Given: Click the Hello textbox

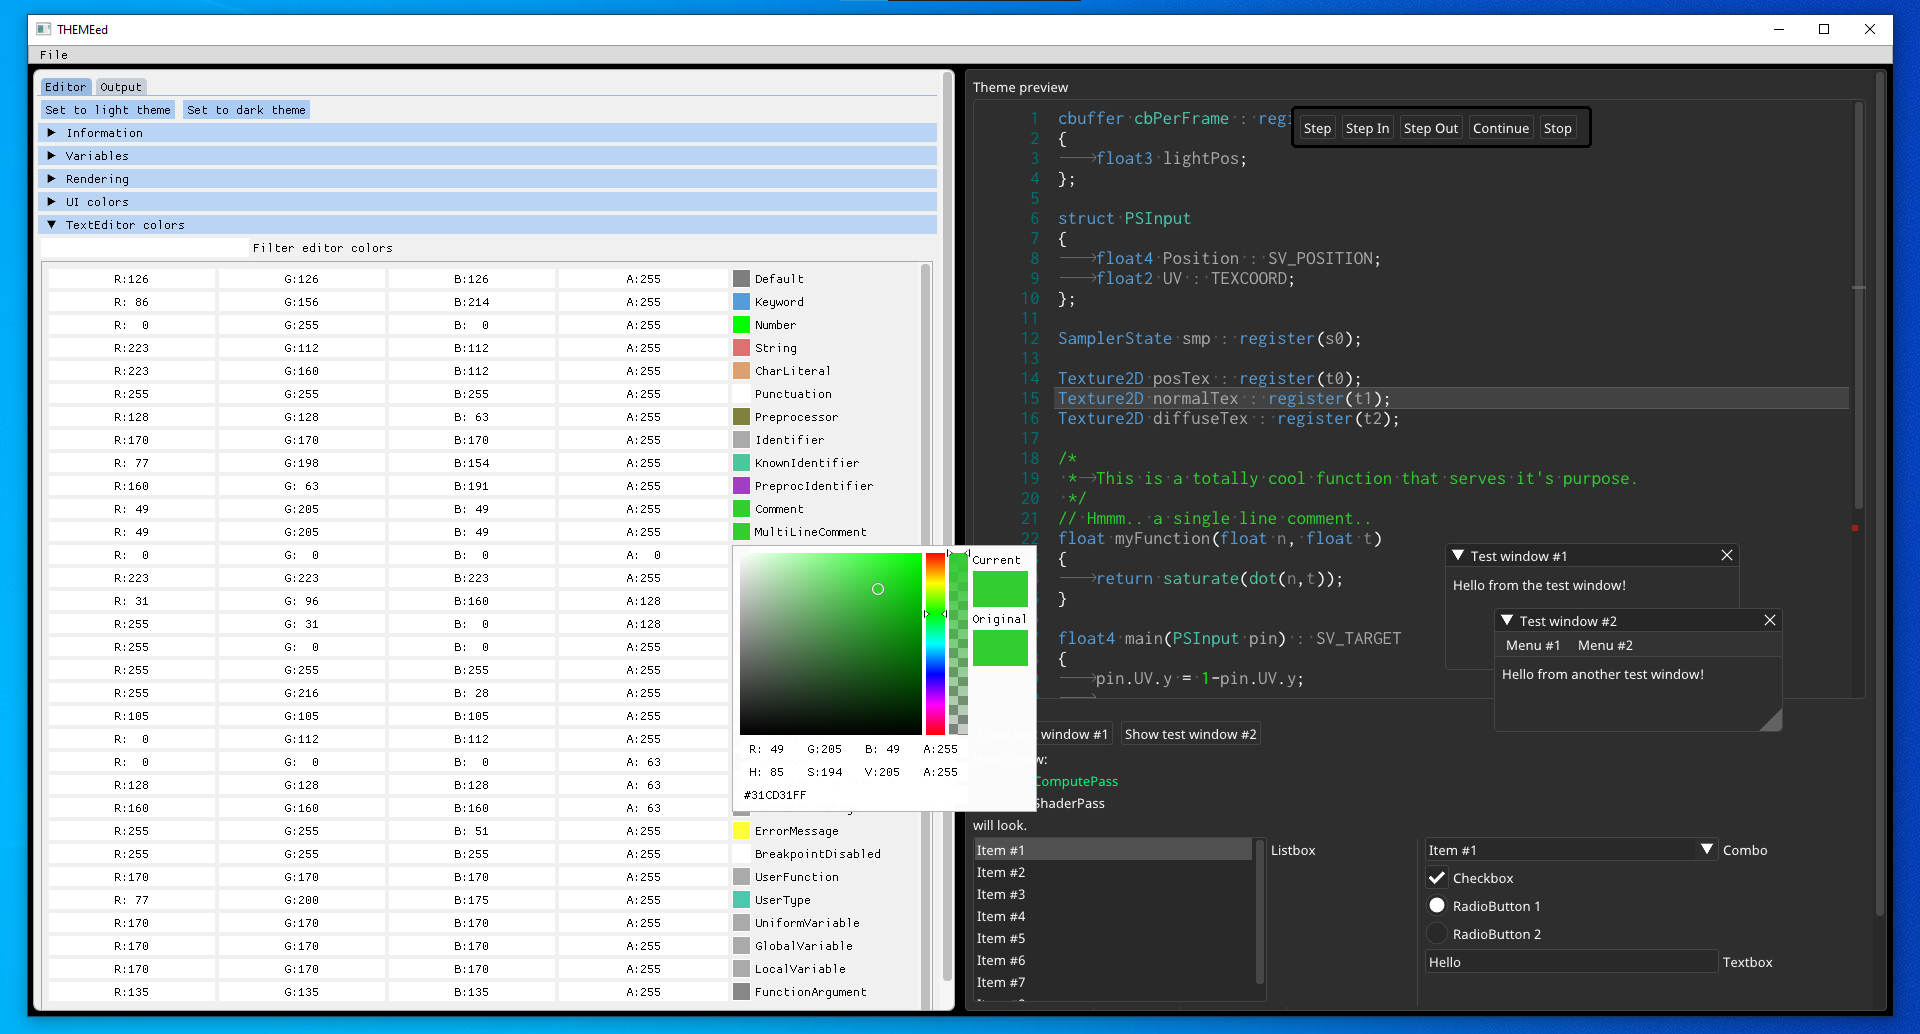Looking at the screenshot, I should [1571, 962].
